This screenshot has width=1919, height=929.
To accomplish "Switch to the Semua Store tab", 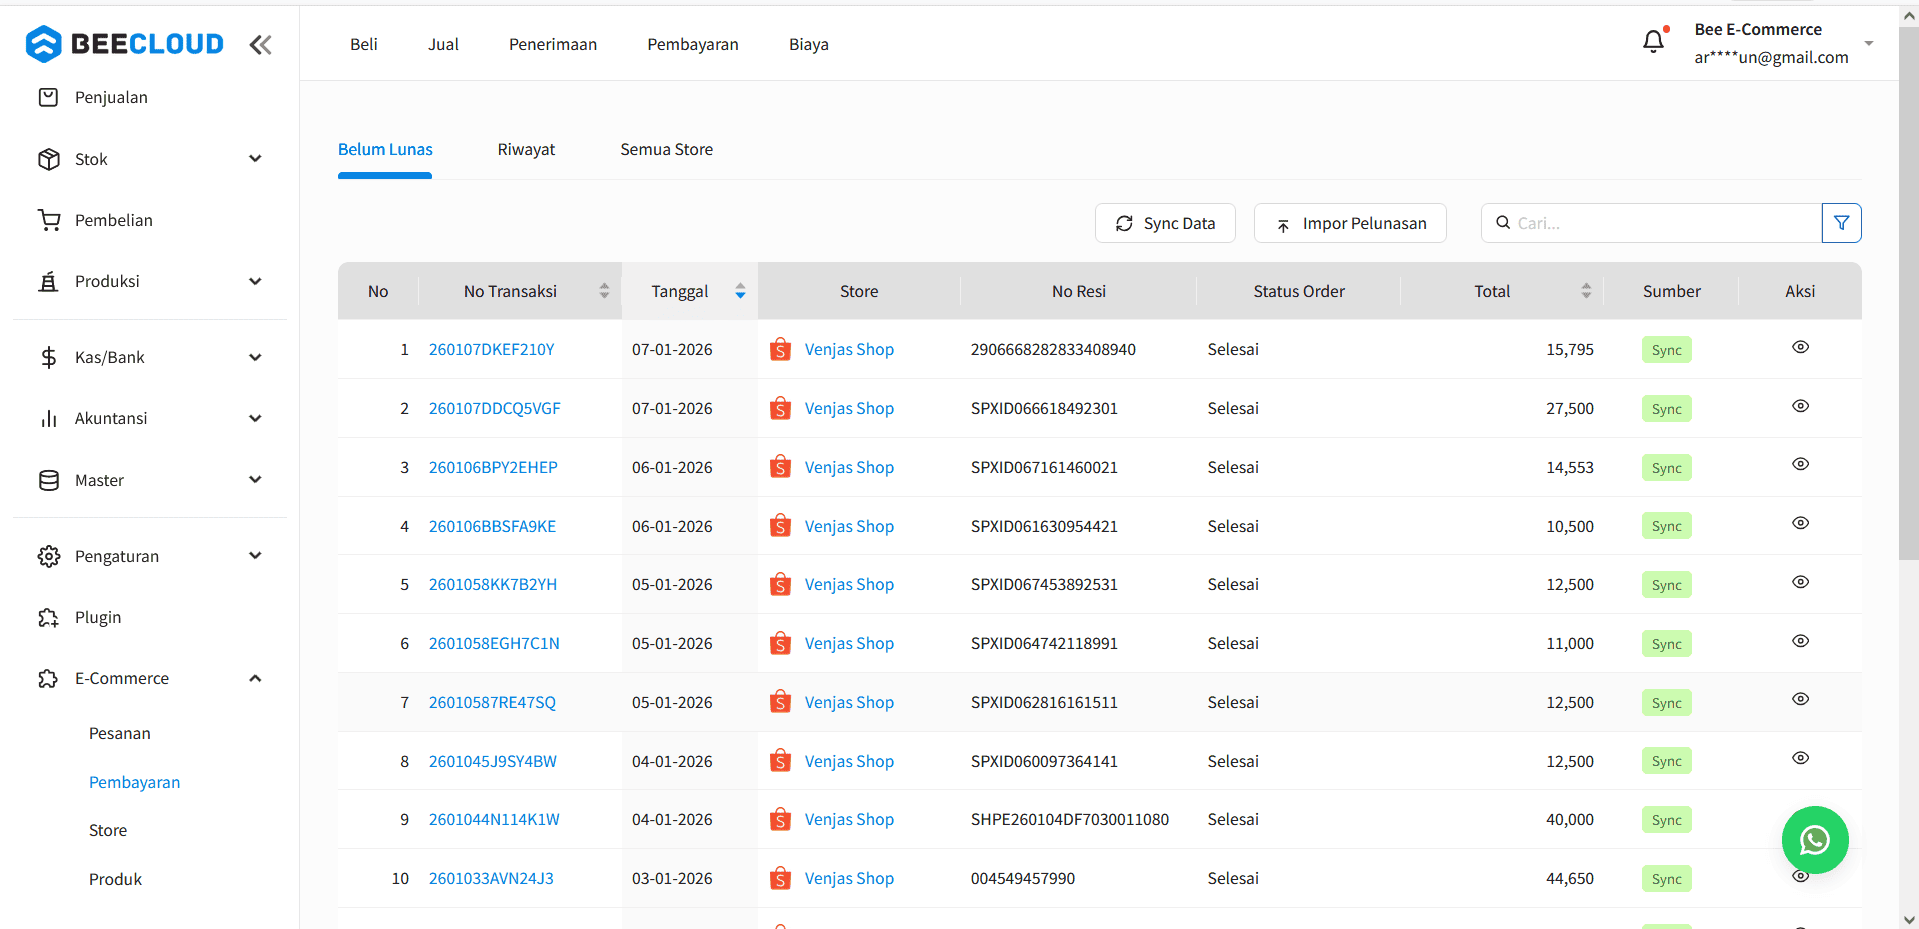I will pyautogui.click(x=666, y=149).
